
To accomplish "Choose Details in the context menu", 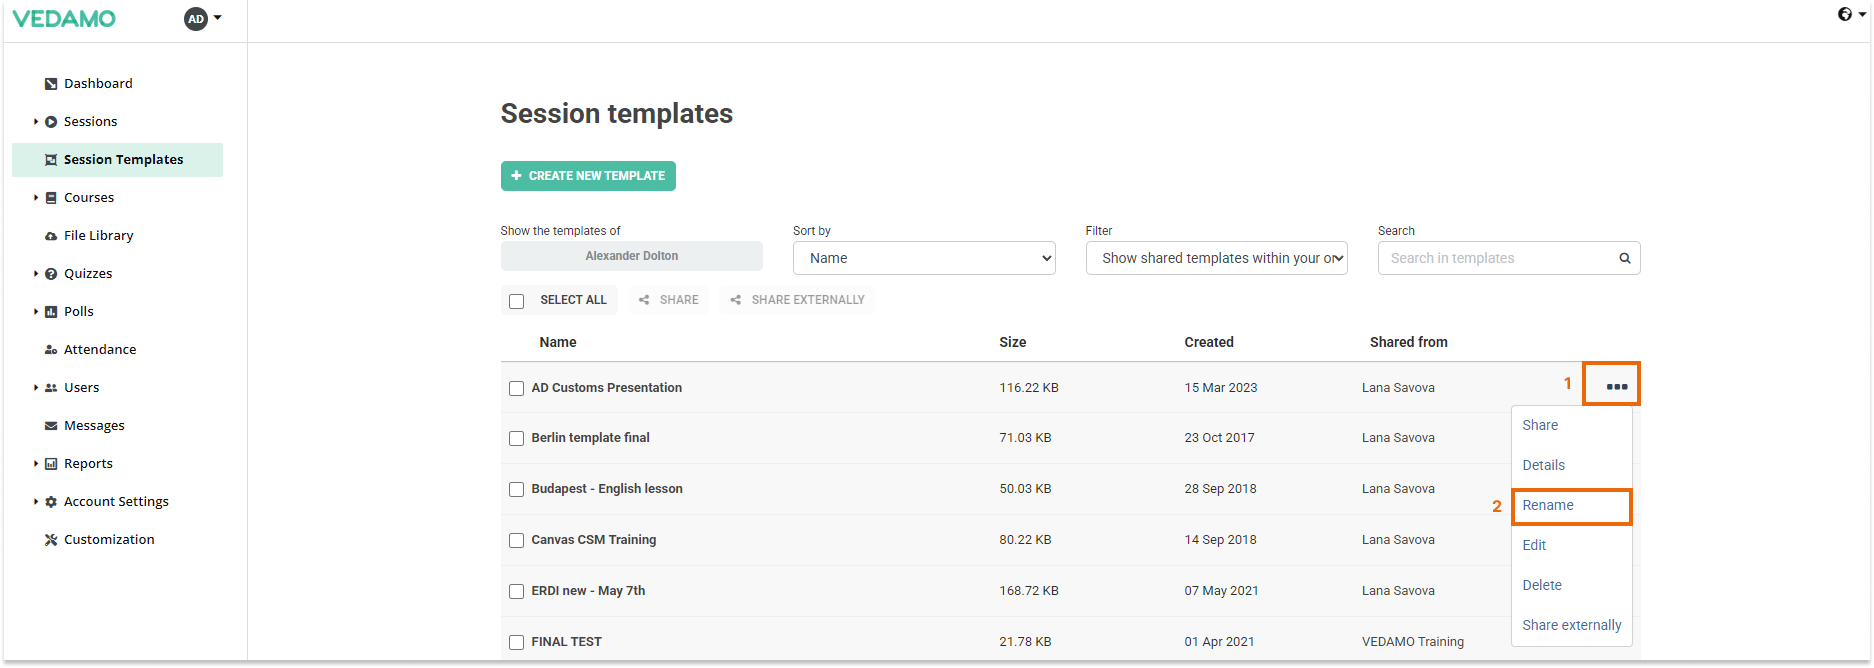I will pyautogui.click(x=1543, y=465).
